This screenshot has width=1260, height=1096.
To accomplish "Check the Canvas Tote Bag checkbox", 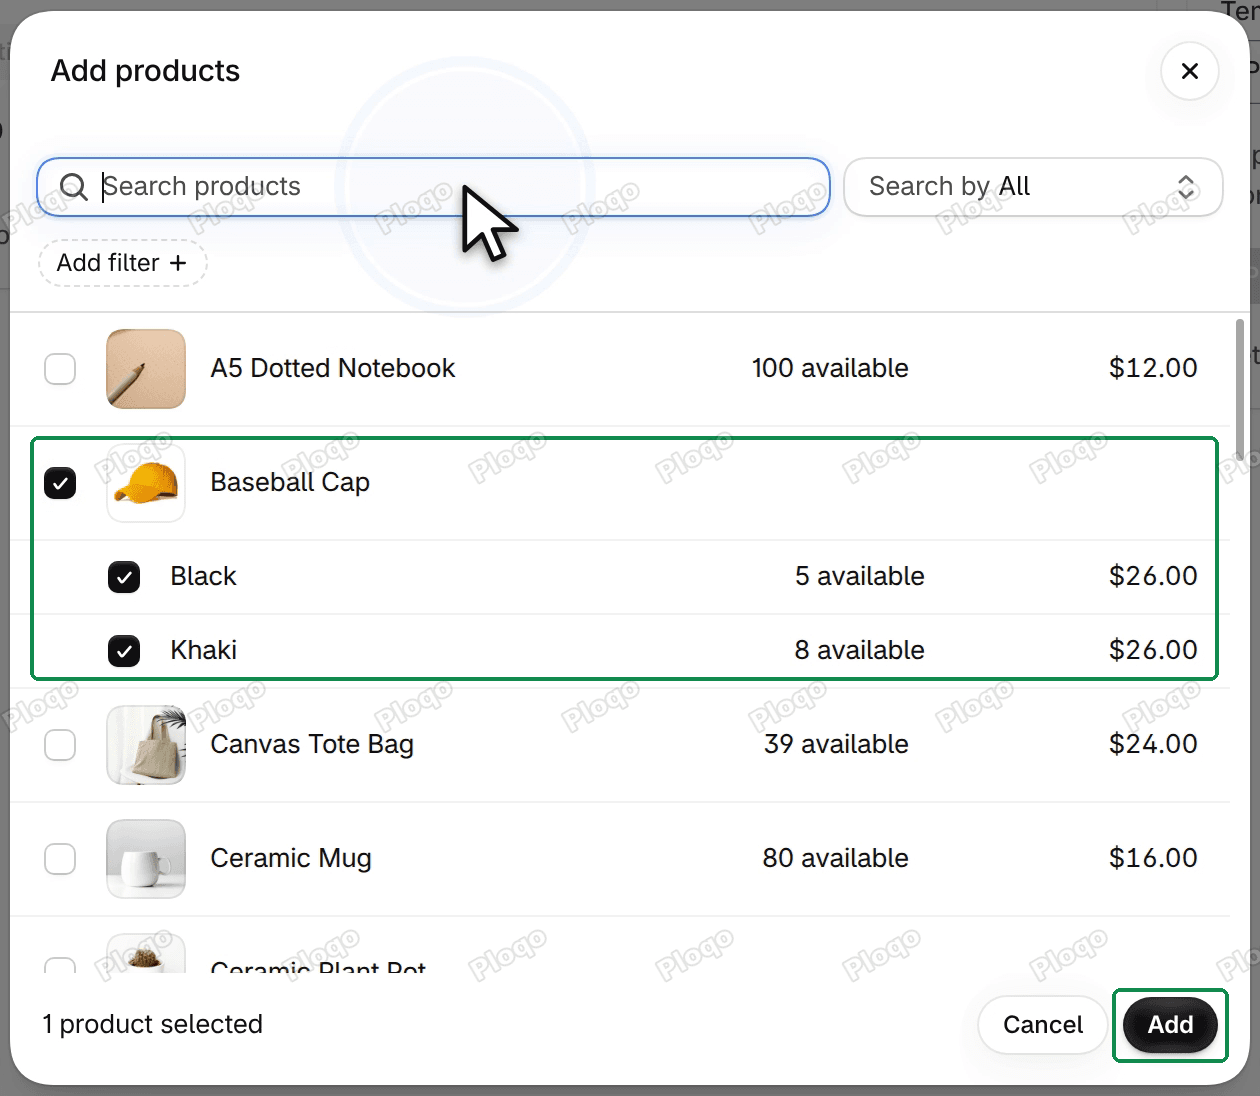I will (x=60, y=745).
